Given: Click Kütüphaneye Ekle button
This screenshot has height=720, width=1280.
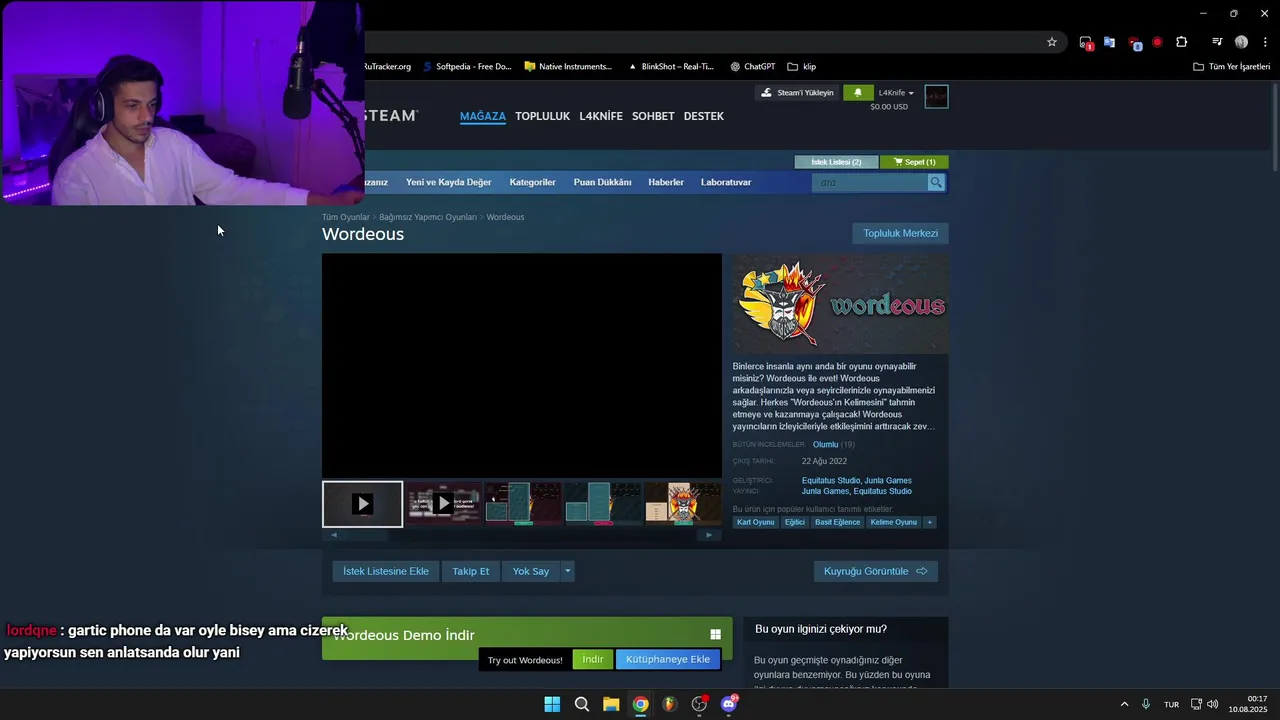Looking at the screenshot, I should pos(668,659).
